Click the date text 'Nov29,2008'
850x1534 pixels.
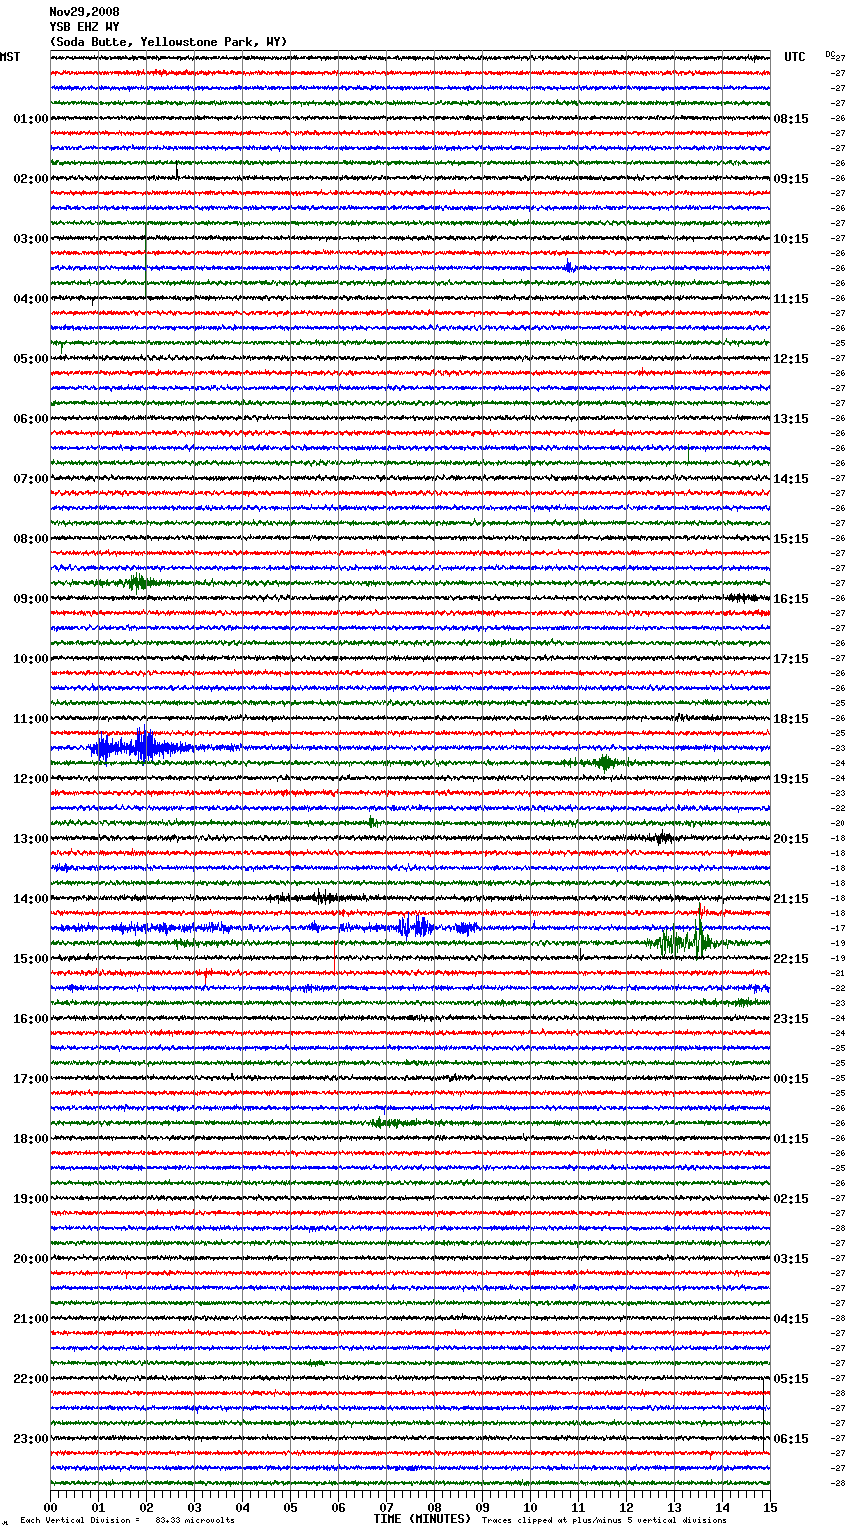pyautogui.click(x=84, y=12)
